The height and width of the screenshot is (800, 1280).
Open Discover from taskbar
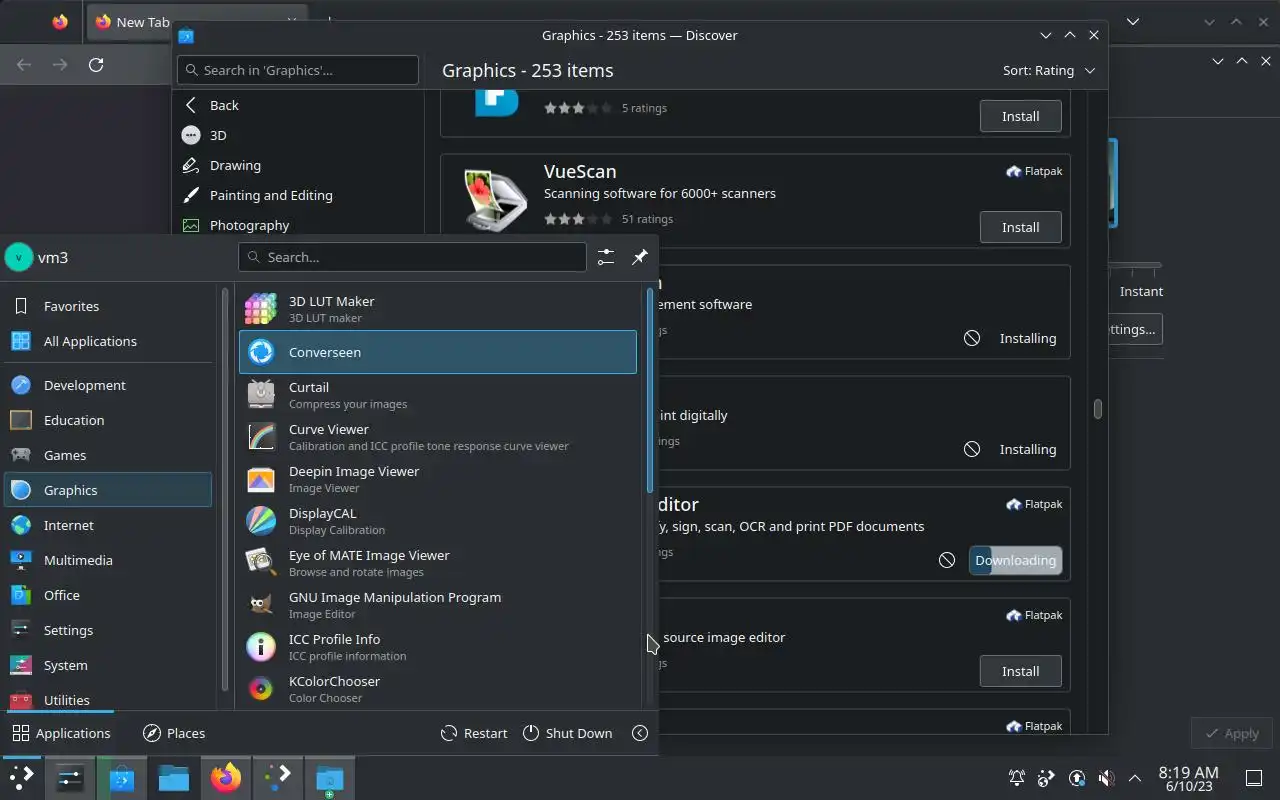122,777
